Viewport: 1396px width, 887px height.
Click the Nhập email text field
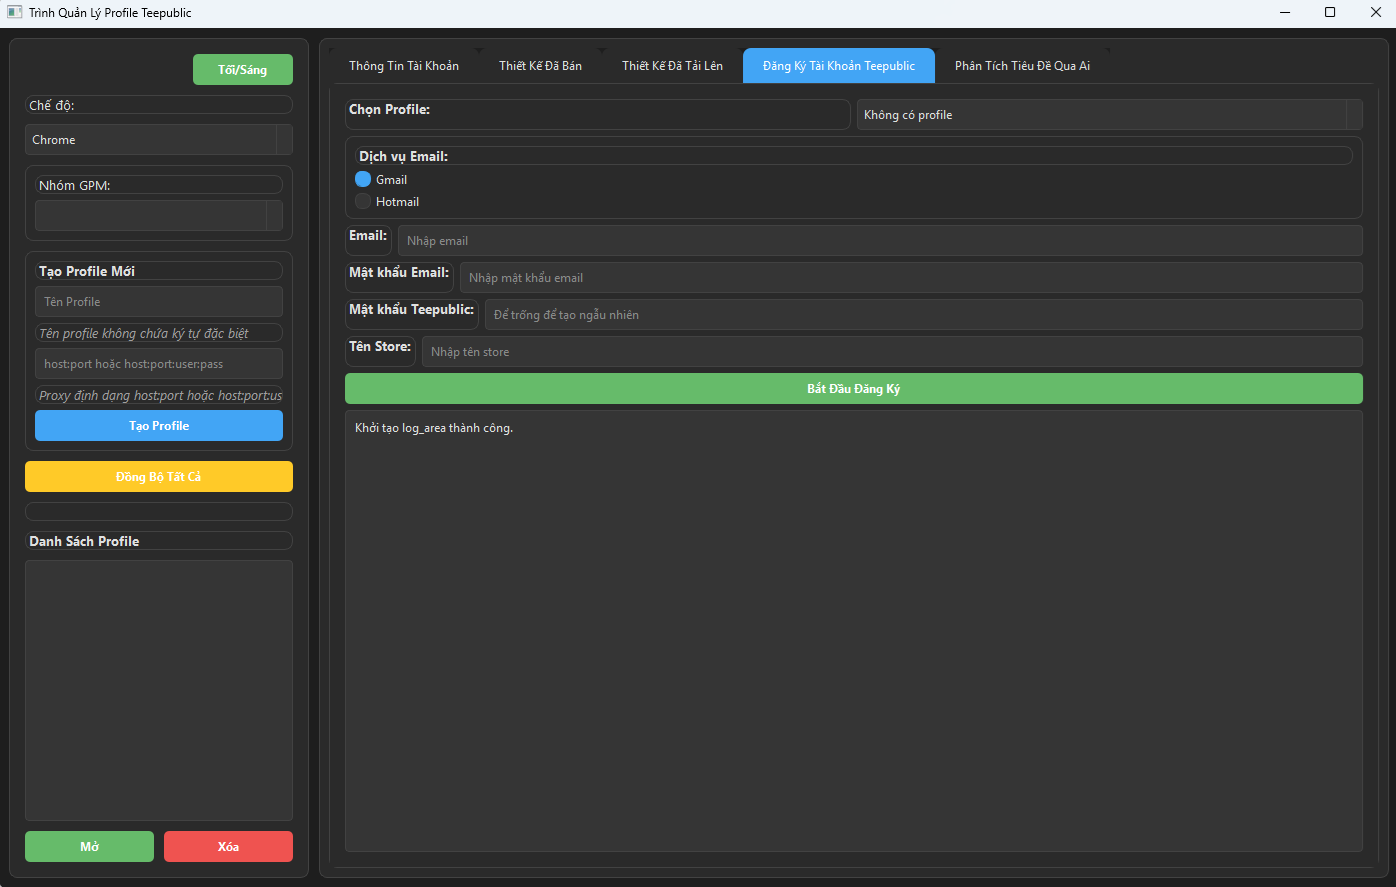(879, 241)
